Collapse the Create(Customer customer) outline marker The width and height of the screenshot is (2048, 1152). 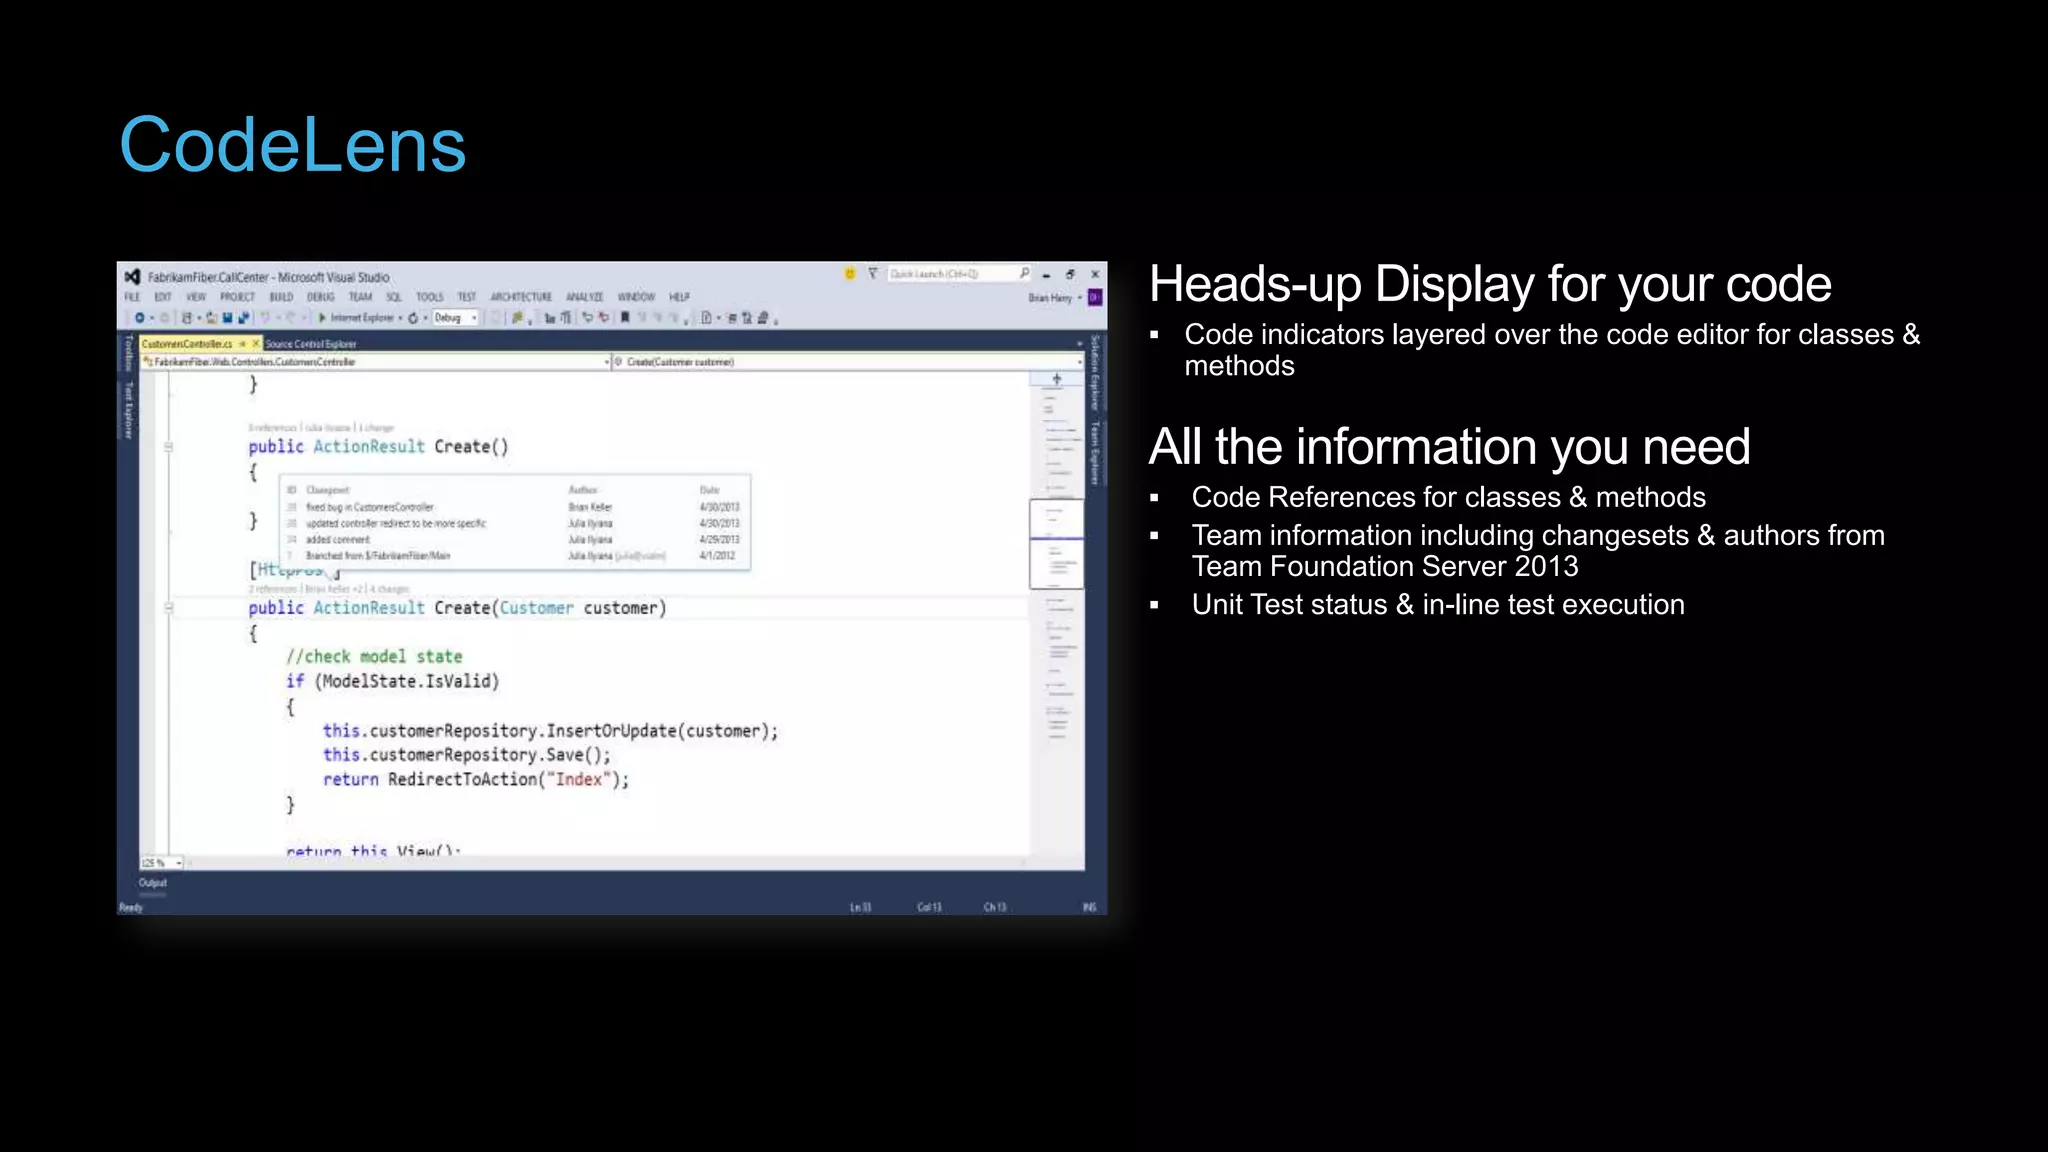point(168,608)
